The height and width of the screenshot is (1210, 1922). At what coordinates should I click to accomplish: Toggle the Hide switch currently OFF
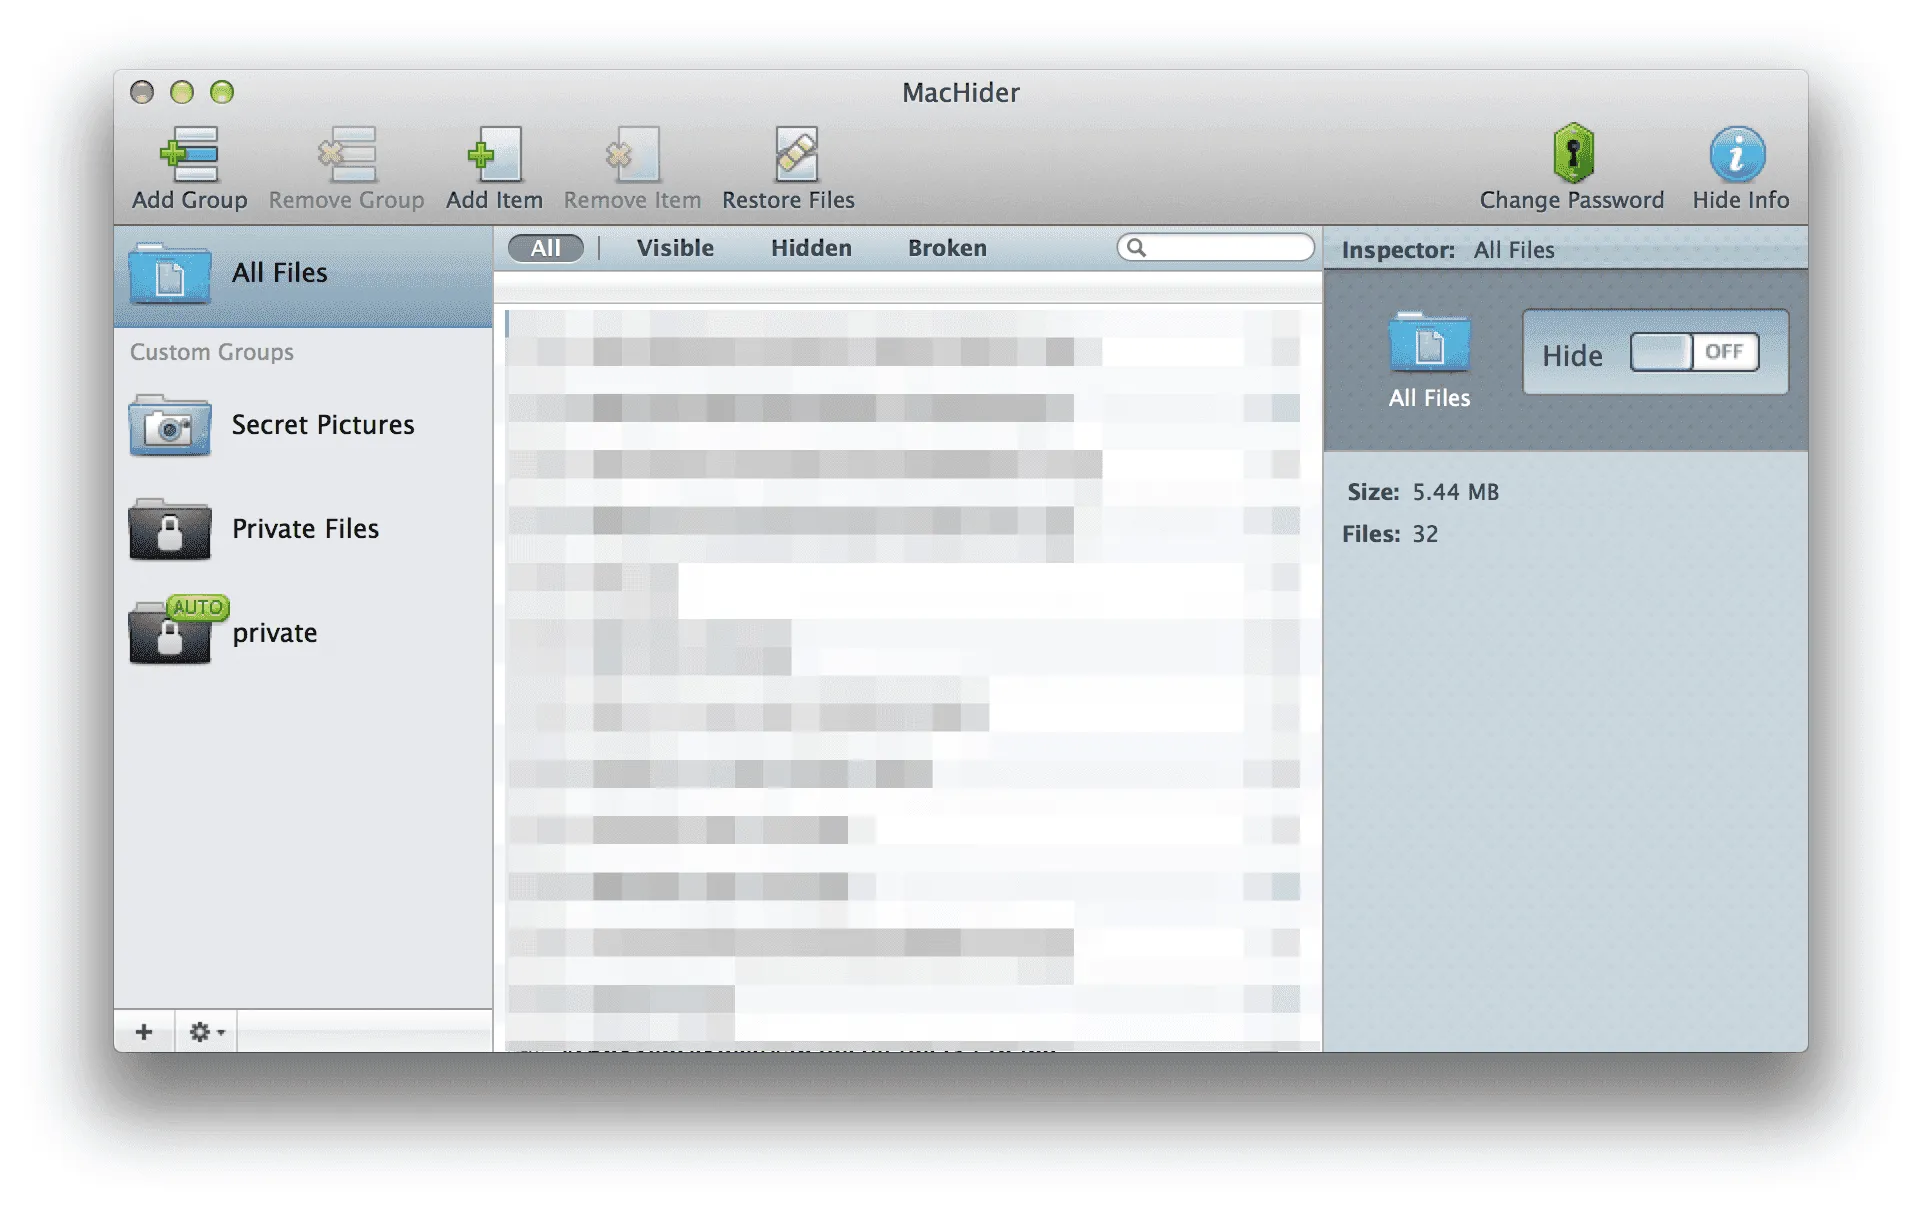pos(1693,352)
